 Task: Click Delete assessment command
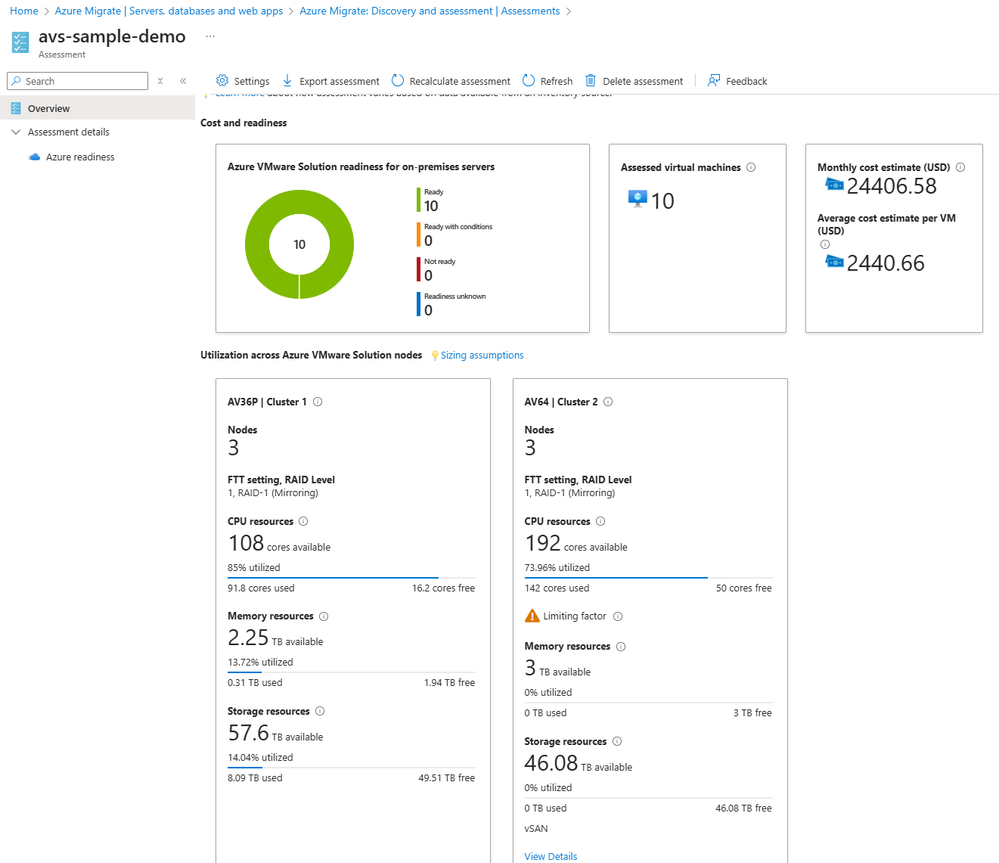click(634, 81)
